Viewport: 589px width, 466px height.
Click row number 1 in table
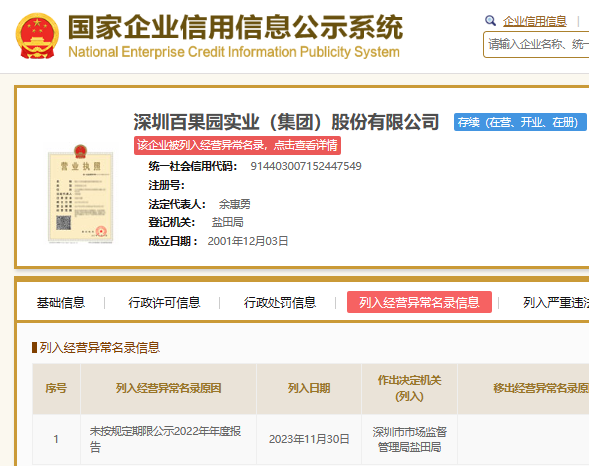pos(56,439)
